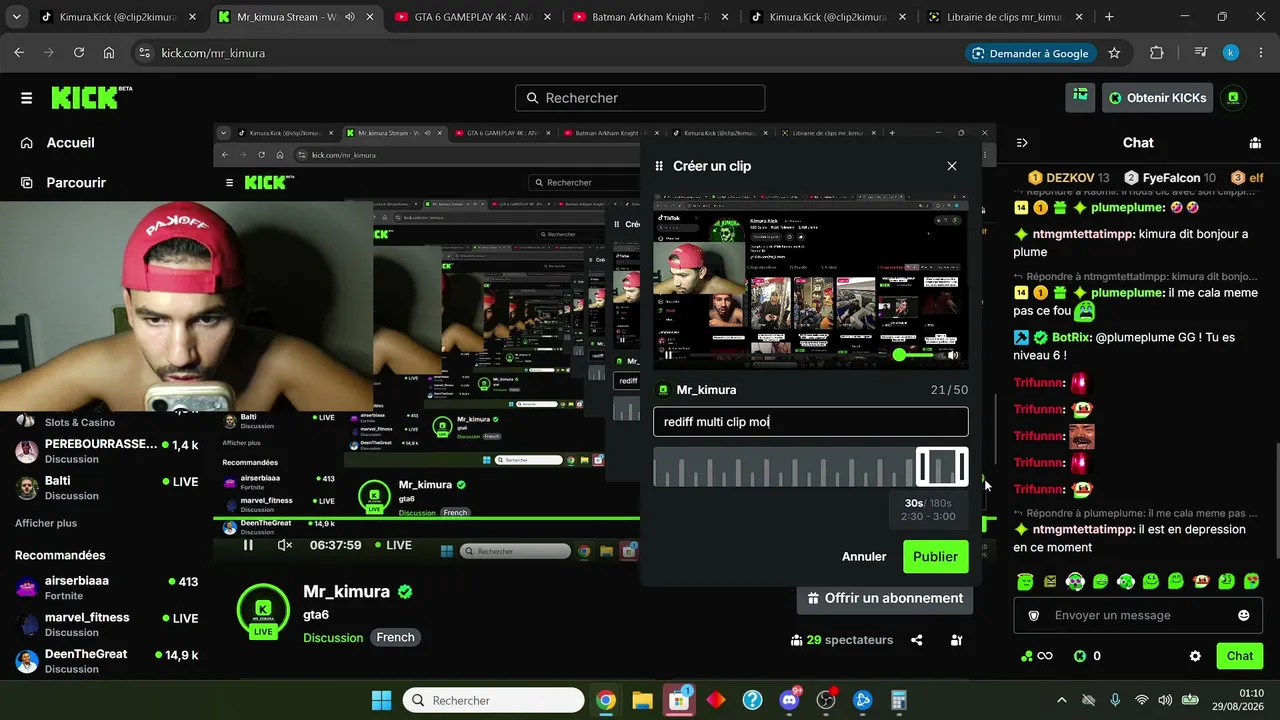
Task: Open Chrome media controls icon
Action: 1201,53
